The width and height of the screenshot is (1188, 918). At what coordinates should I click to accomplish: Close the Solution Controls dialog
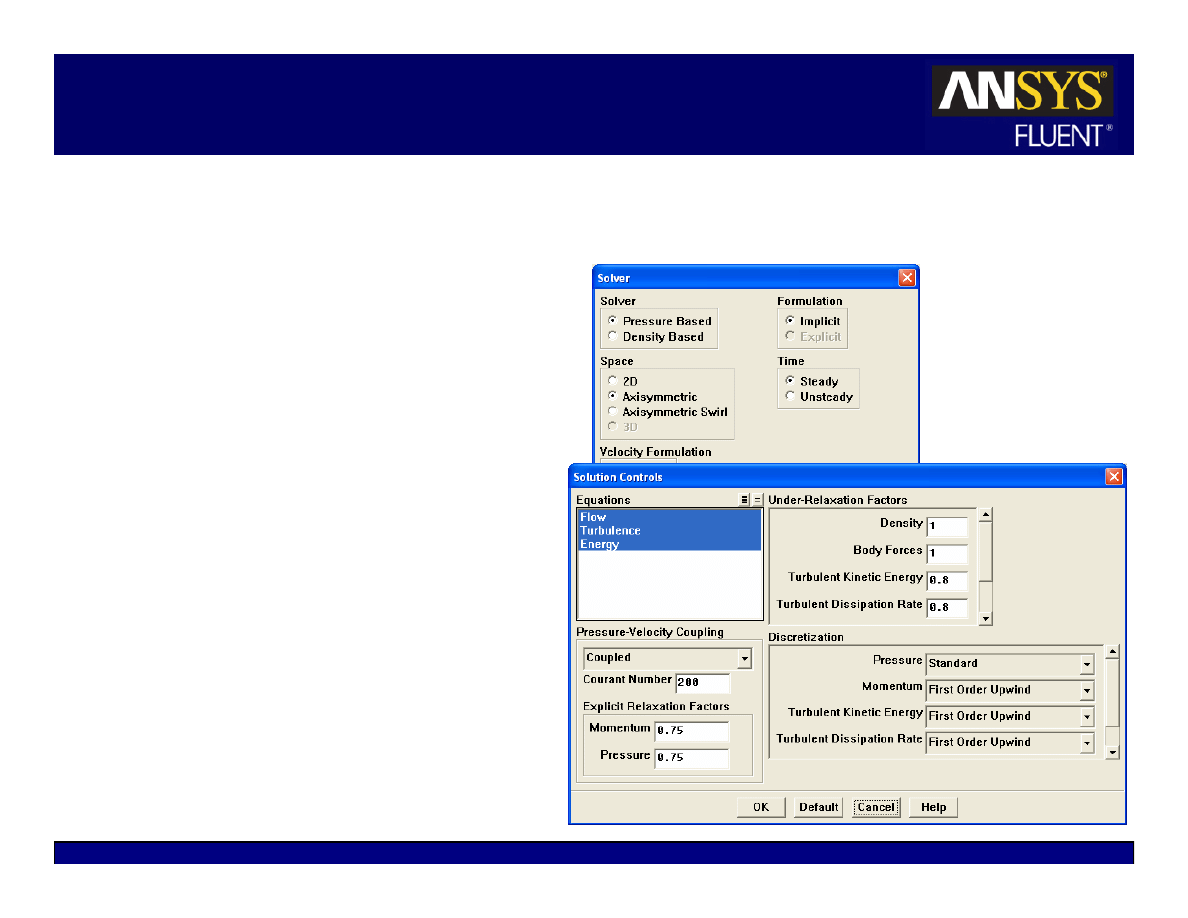pyautogui.click(x=1113, y=477)
